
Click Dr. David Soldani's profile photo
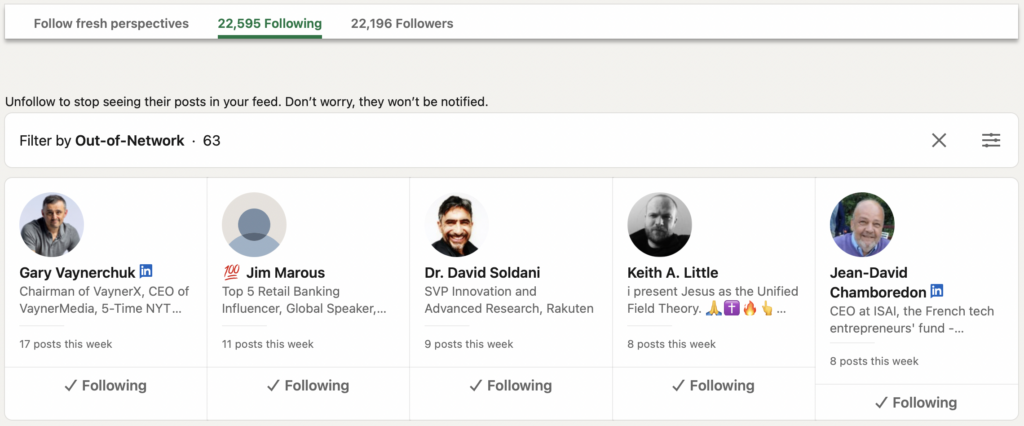pyautogui.click(x=457, y=225)
